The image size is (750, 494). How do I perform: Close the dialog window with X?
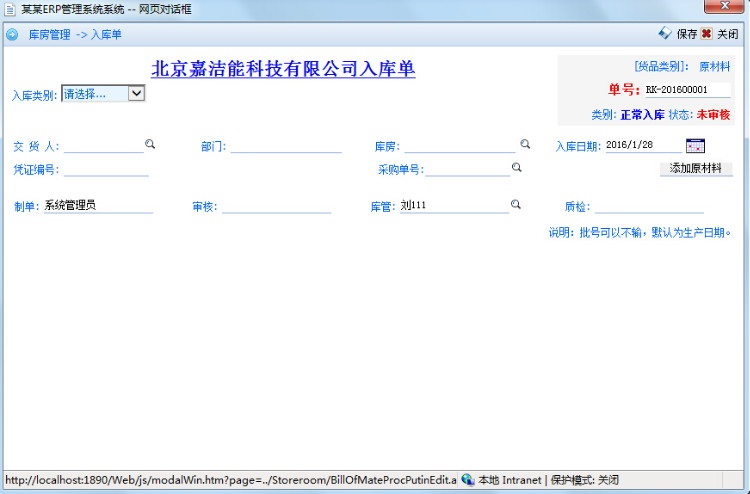(x=725, y=6)
